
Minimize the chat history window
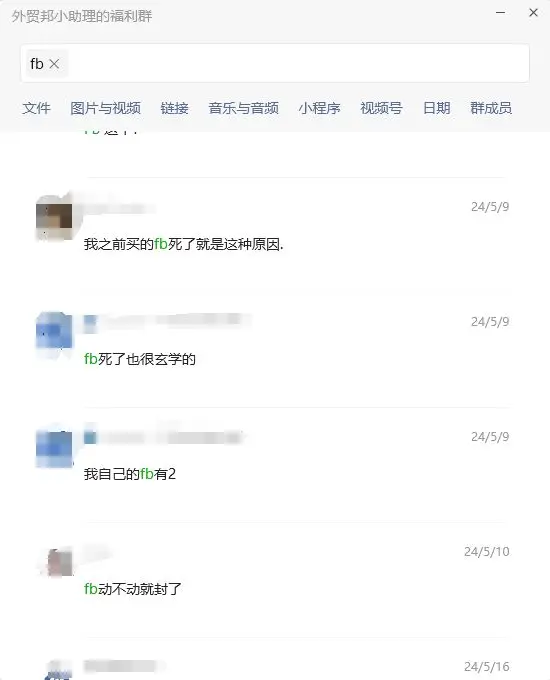coord(500,13)
